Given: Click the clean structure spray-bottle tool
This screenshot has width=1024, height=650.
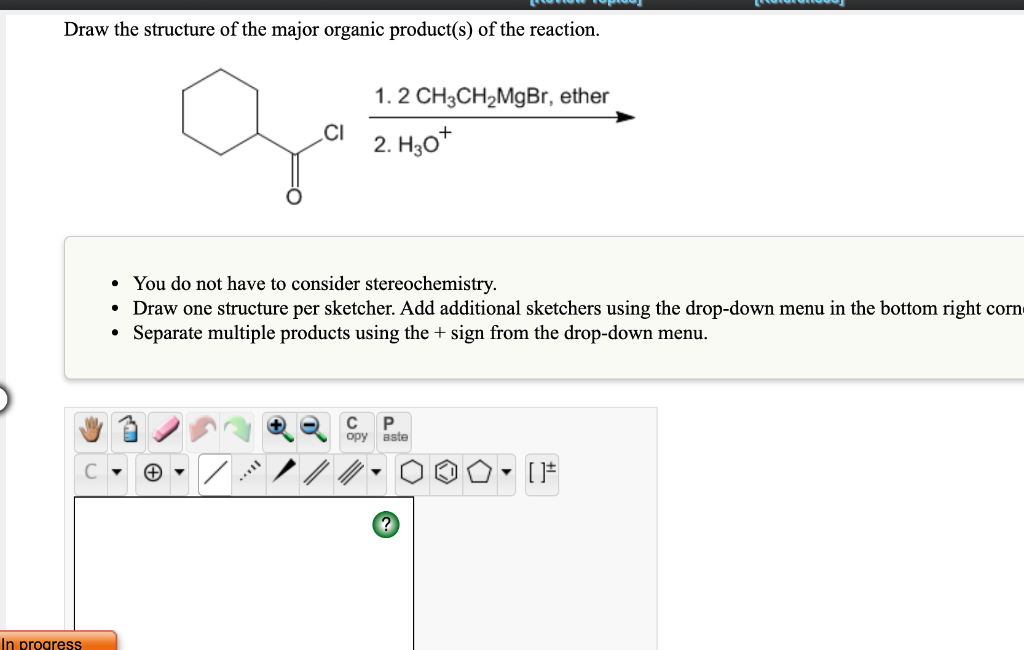Looking at the screenshot, I should [129, 431].
